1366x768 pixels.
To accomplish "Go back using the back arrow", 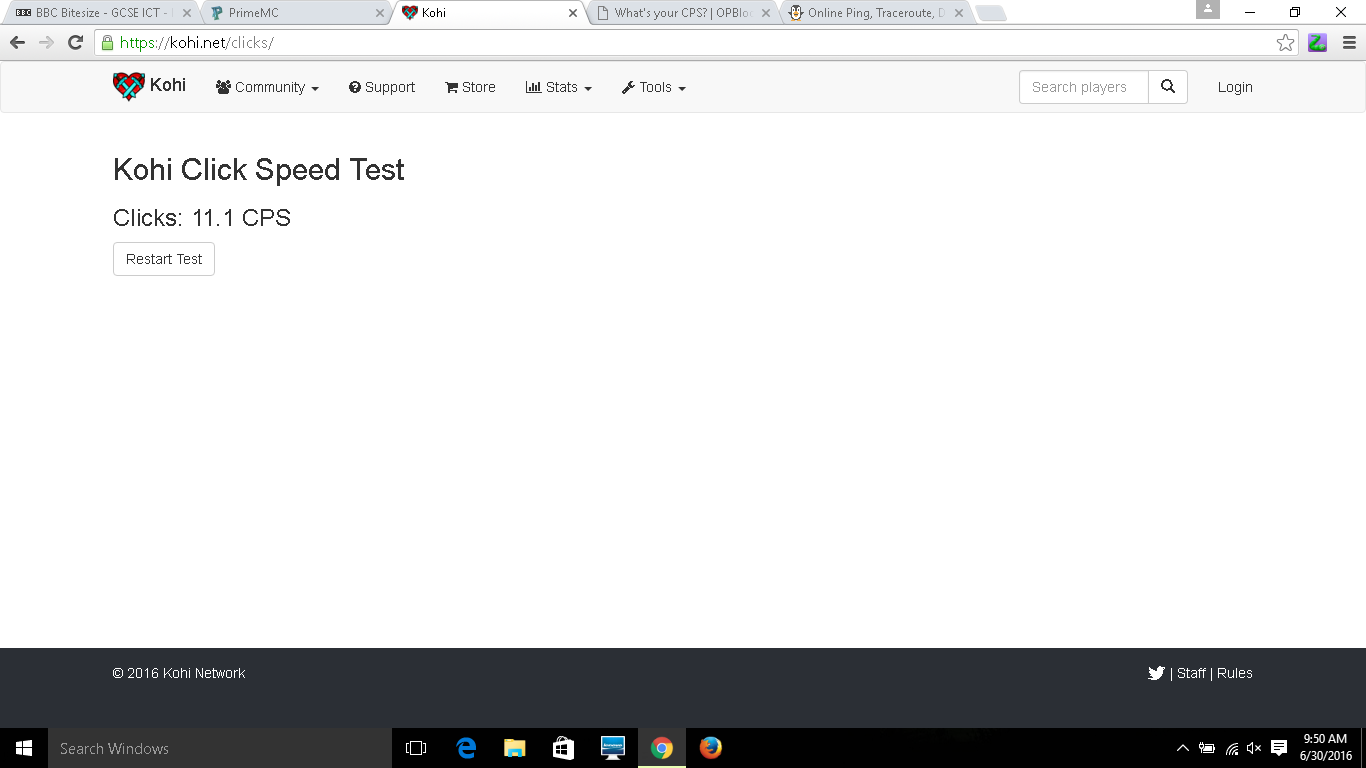I will coord(17,43).
